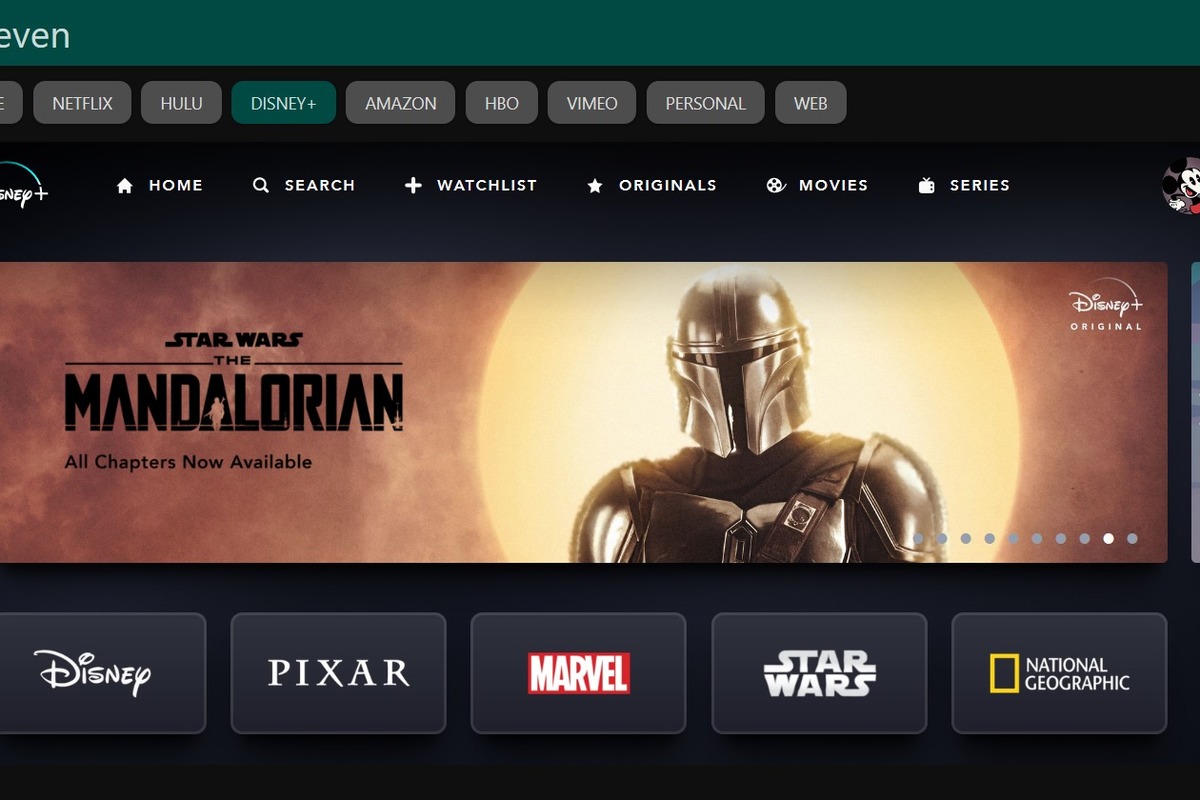Open the MARVEL brand tile

coord(578,673)
